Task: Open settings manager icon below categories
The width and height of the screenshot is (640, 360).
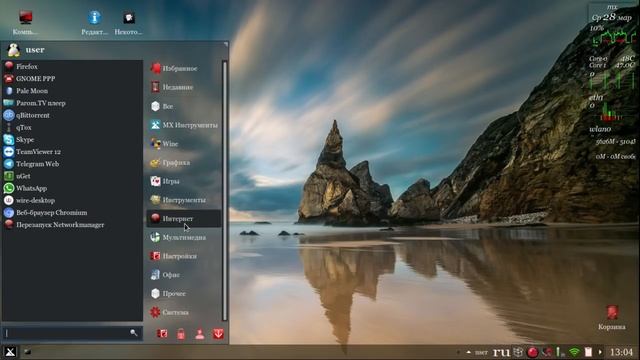Action: [x=162, y=334]
